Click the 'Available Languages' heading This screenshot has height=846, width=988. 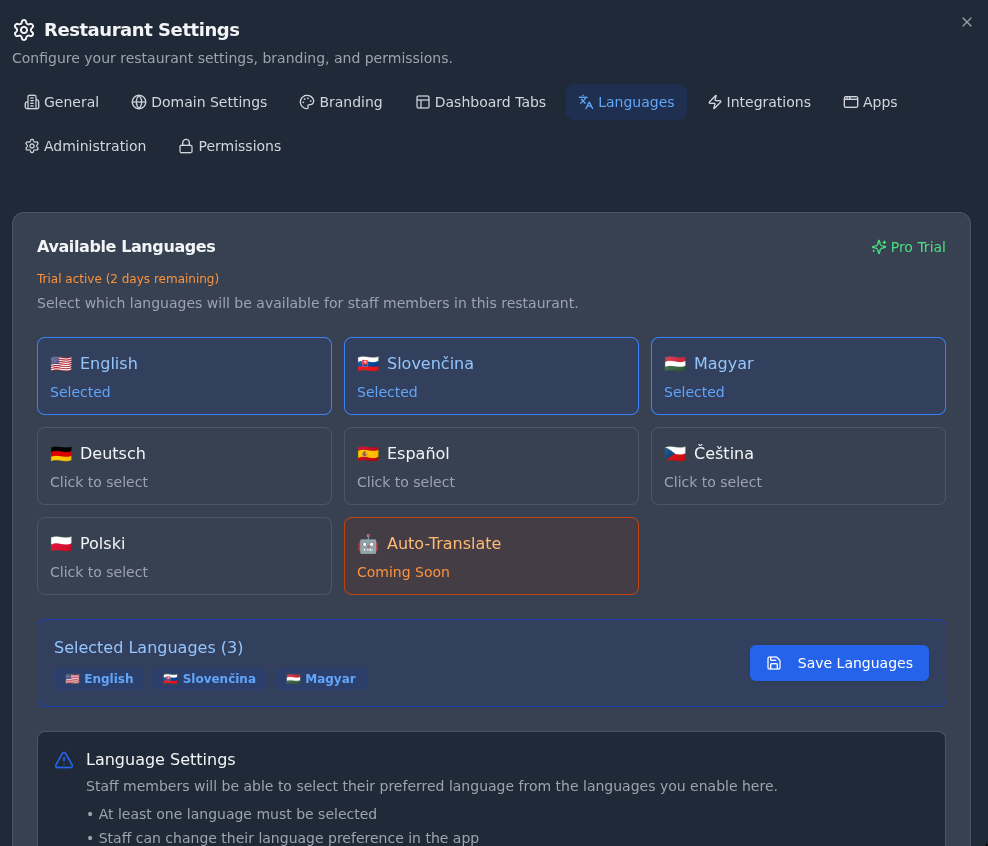pyautogui.click(x=126, y=246)
